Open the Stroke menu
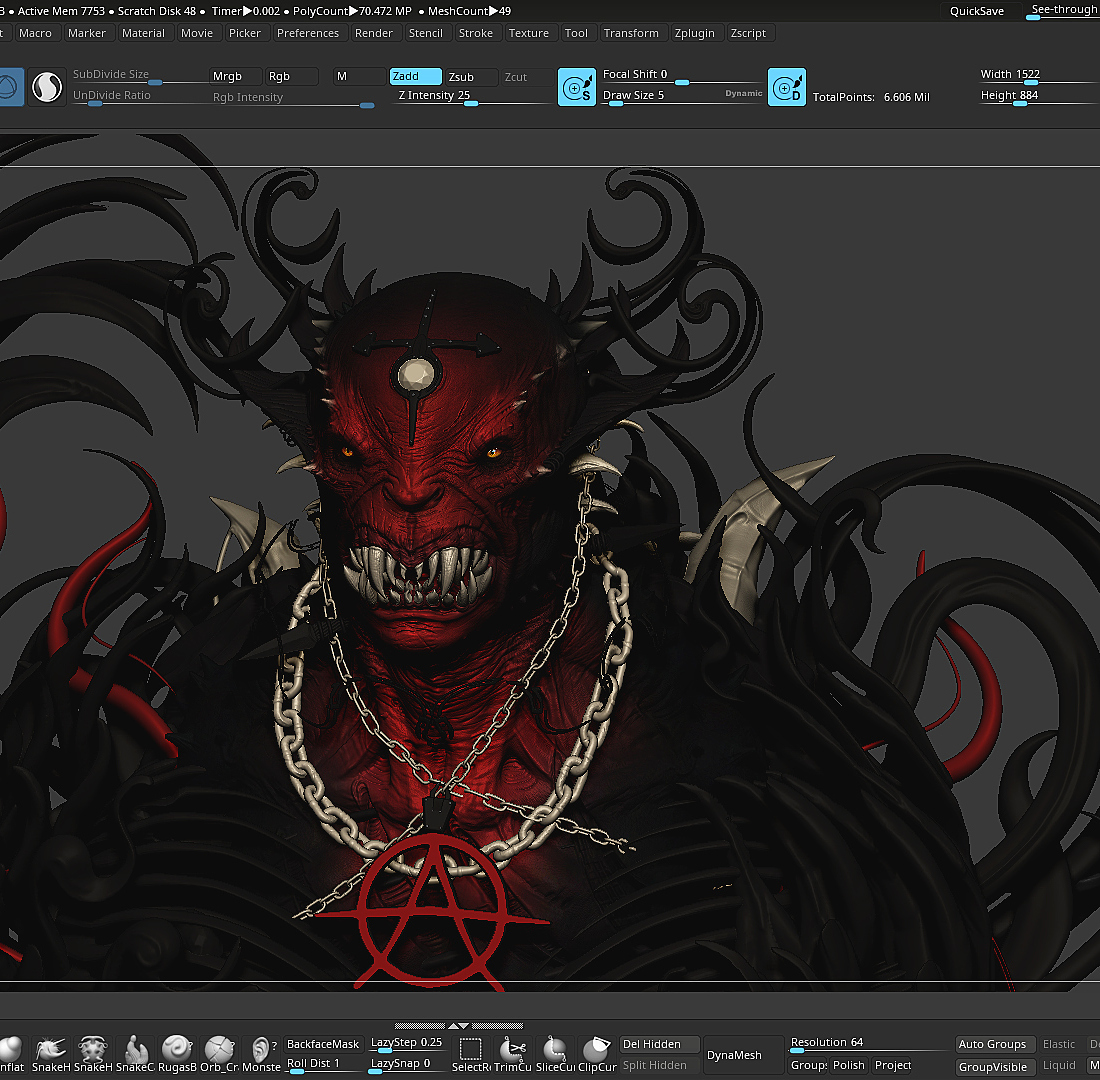Image resolution: width=1100 pixels, height=1080 pixels. point(476,33)
